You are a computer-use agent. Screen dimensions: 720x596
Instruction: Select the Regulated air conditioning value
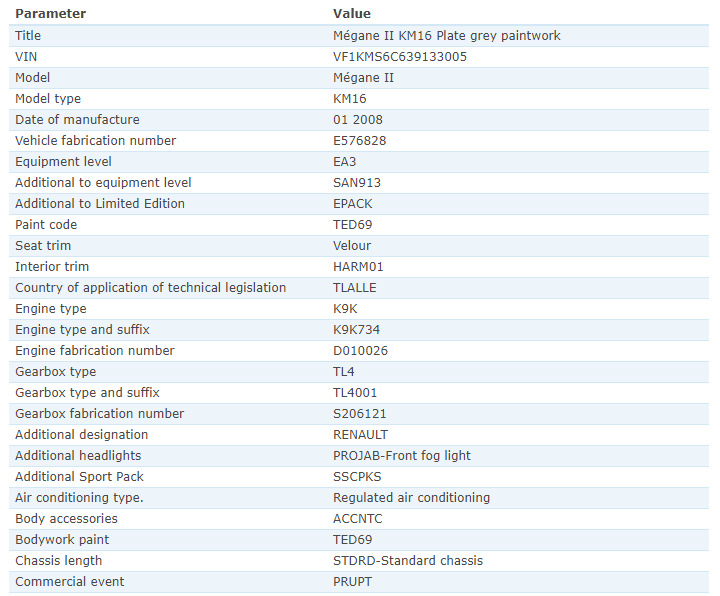click(411, 498)
